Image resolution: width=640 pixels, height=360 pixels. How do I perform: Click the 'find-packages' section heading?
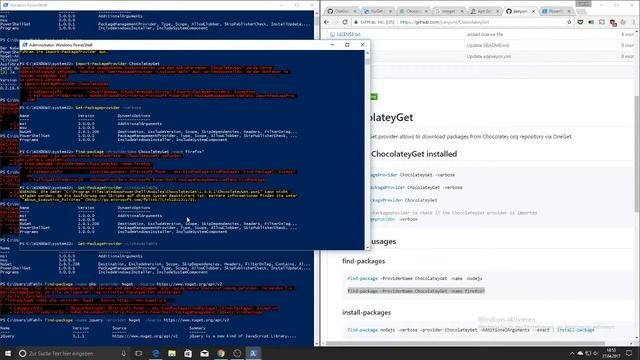[x=364, y=261]
